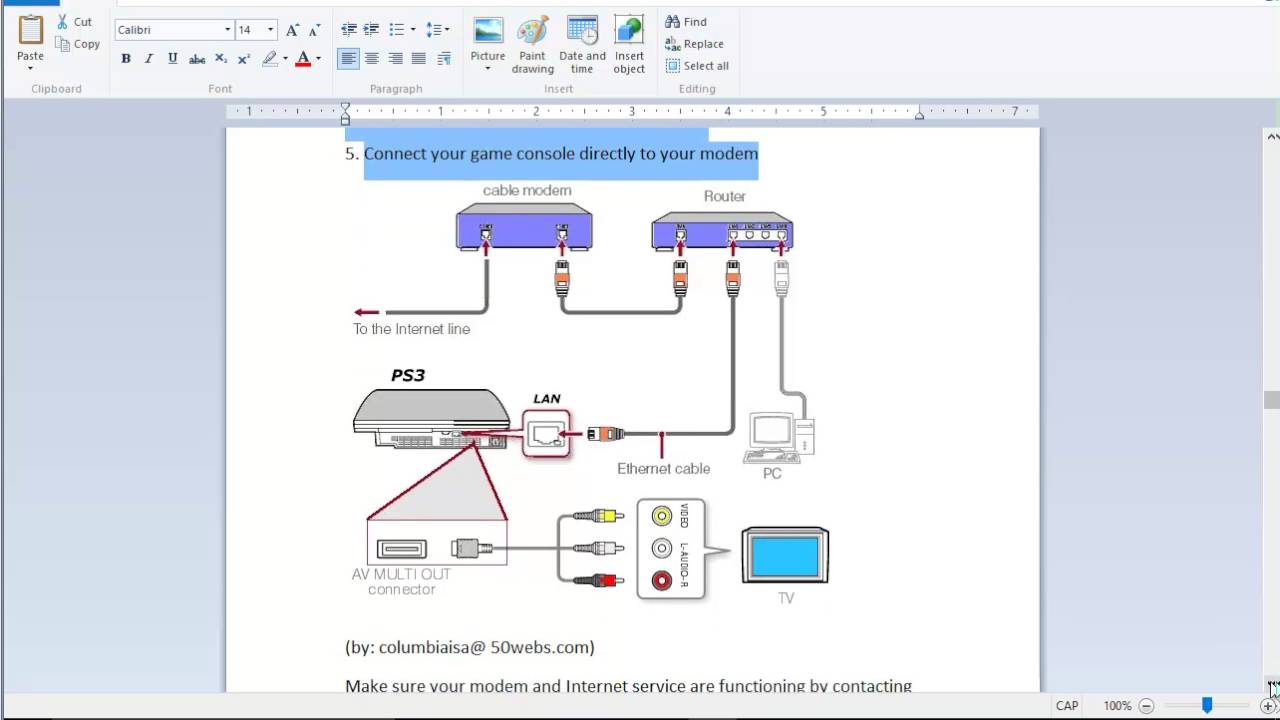
Task: Toggle bold formatting
Action: pyautogui.click(x=126, y=59)
